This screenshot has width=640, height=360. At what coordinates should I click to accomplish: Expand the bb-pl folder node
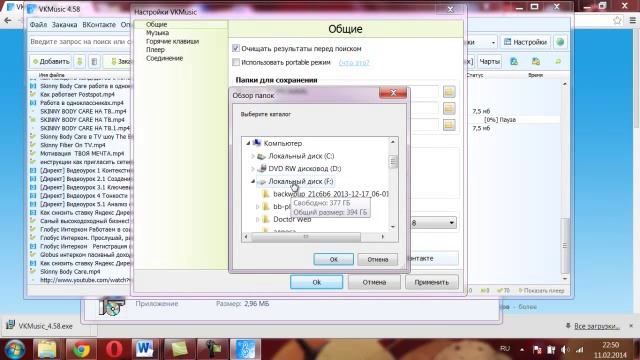(x=258, y=207)
